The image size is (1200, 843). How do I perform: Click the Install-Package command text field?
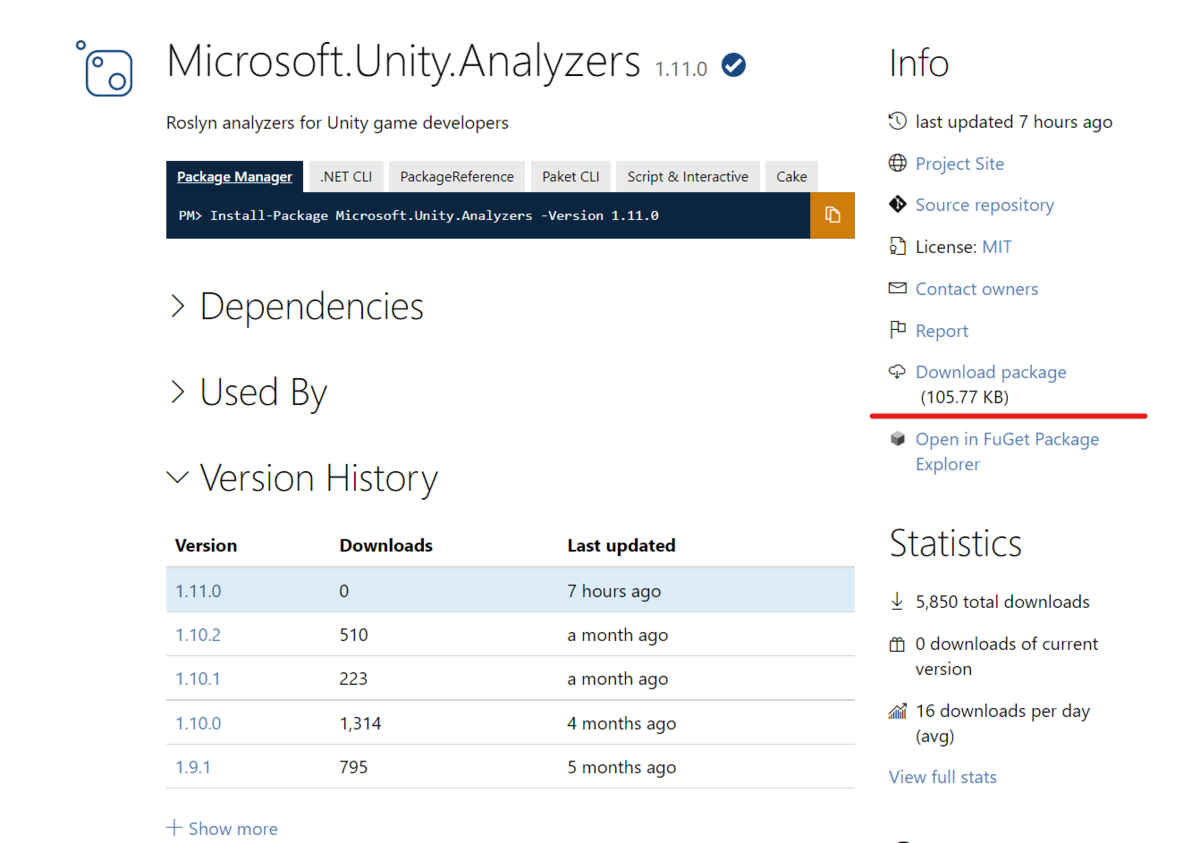point(488,215)
